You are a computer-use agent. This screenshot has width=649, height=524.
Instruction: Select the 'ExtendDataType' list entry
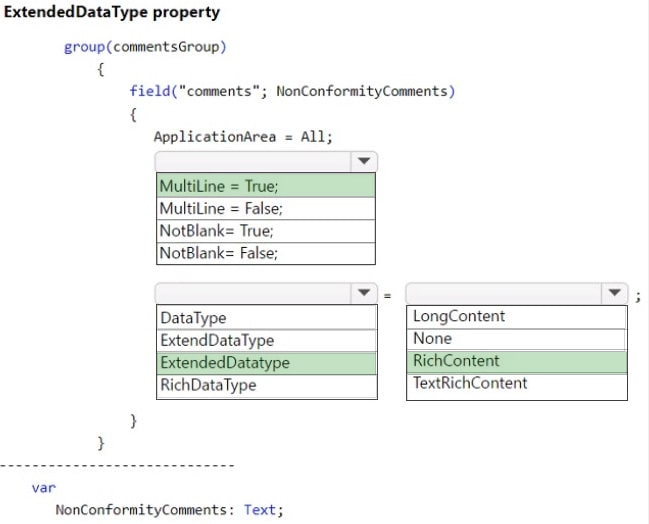pyautogui.click(x=266, y=340)
